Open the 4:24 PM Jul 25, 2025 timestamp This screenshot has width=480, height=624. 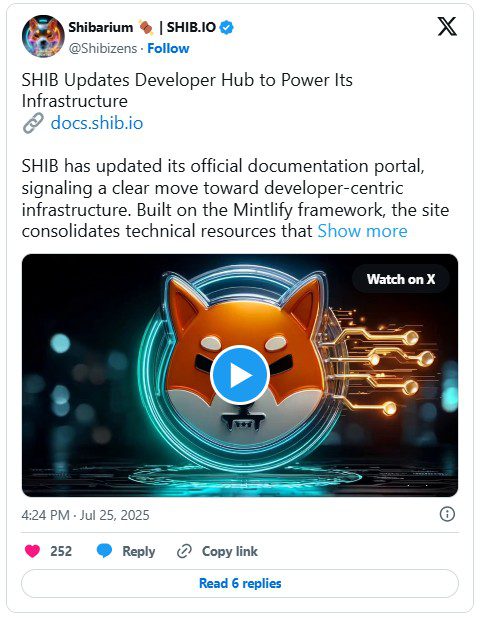coord(86,515)
